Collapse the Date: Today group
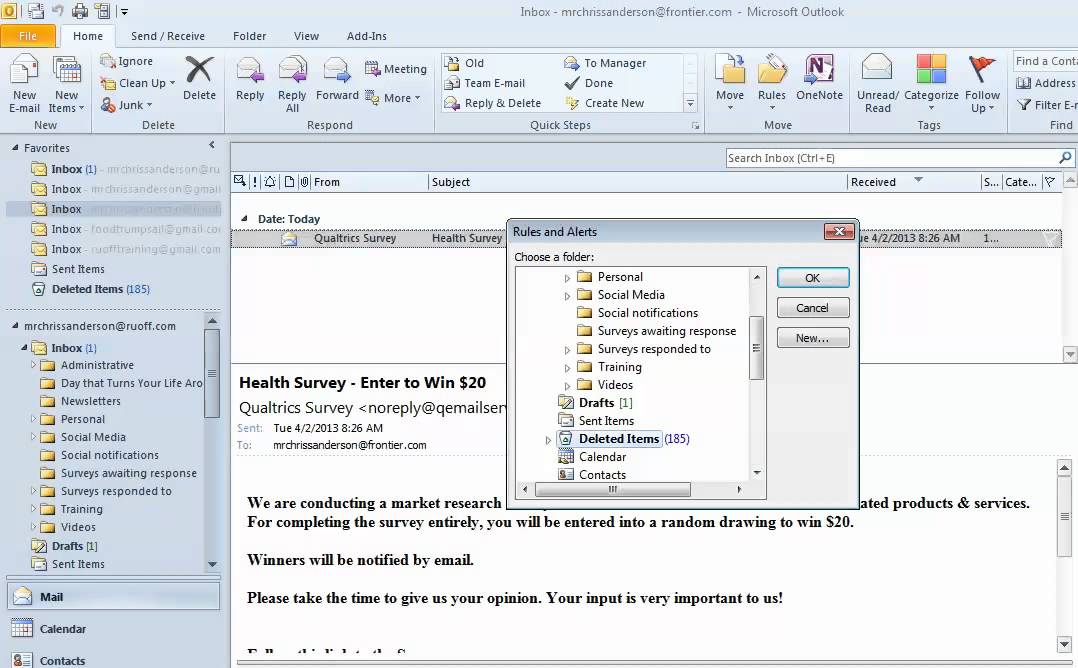This screenshot has width=1078, height=668. [244, 219]
